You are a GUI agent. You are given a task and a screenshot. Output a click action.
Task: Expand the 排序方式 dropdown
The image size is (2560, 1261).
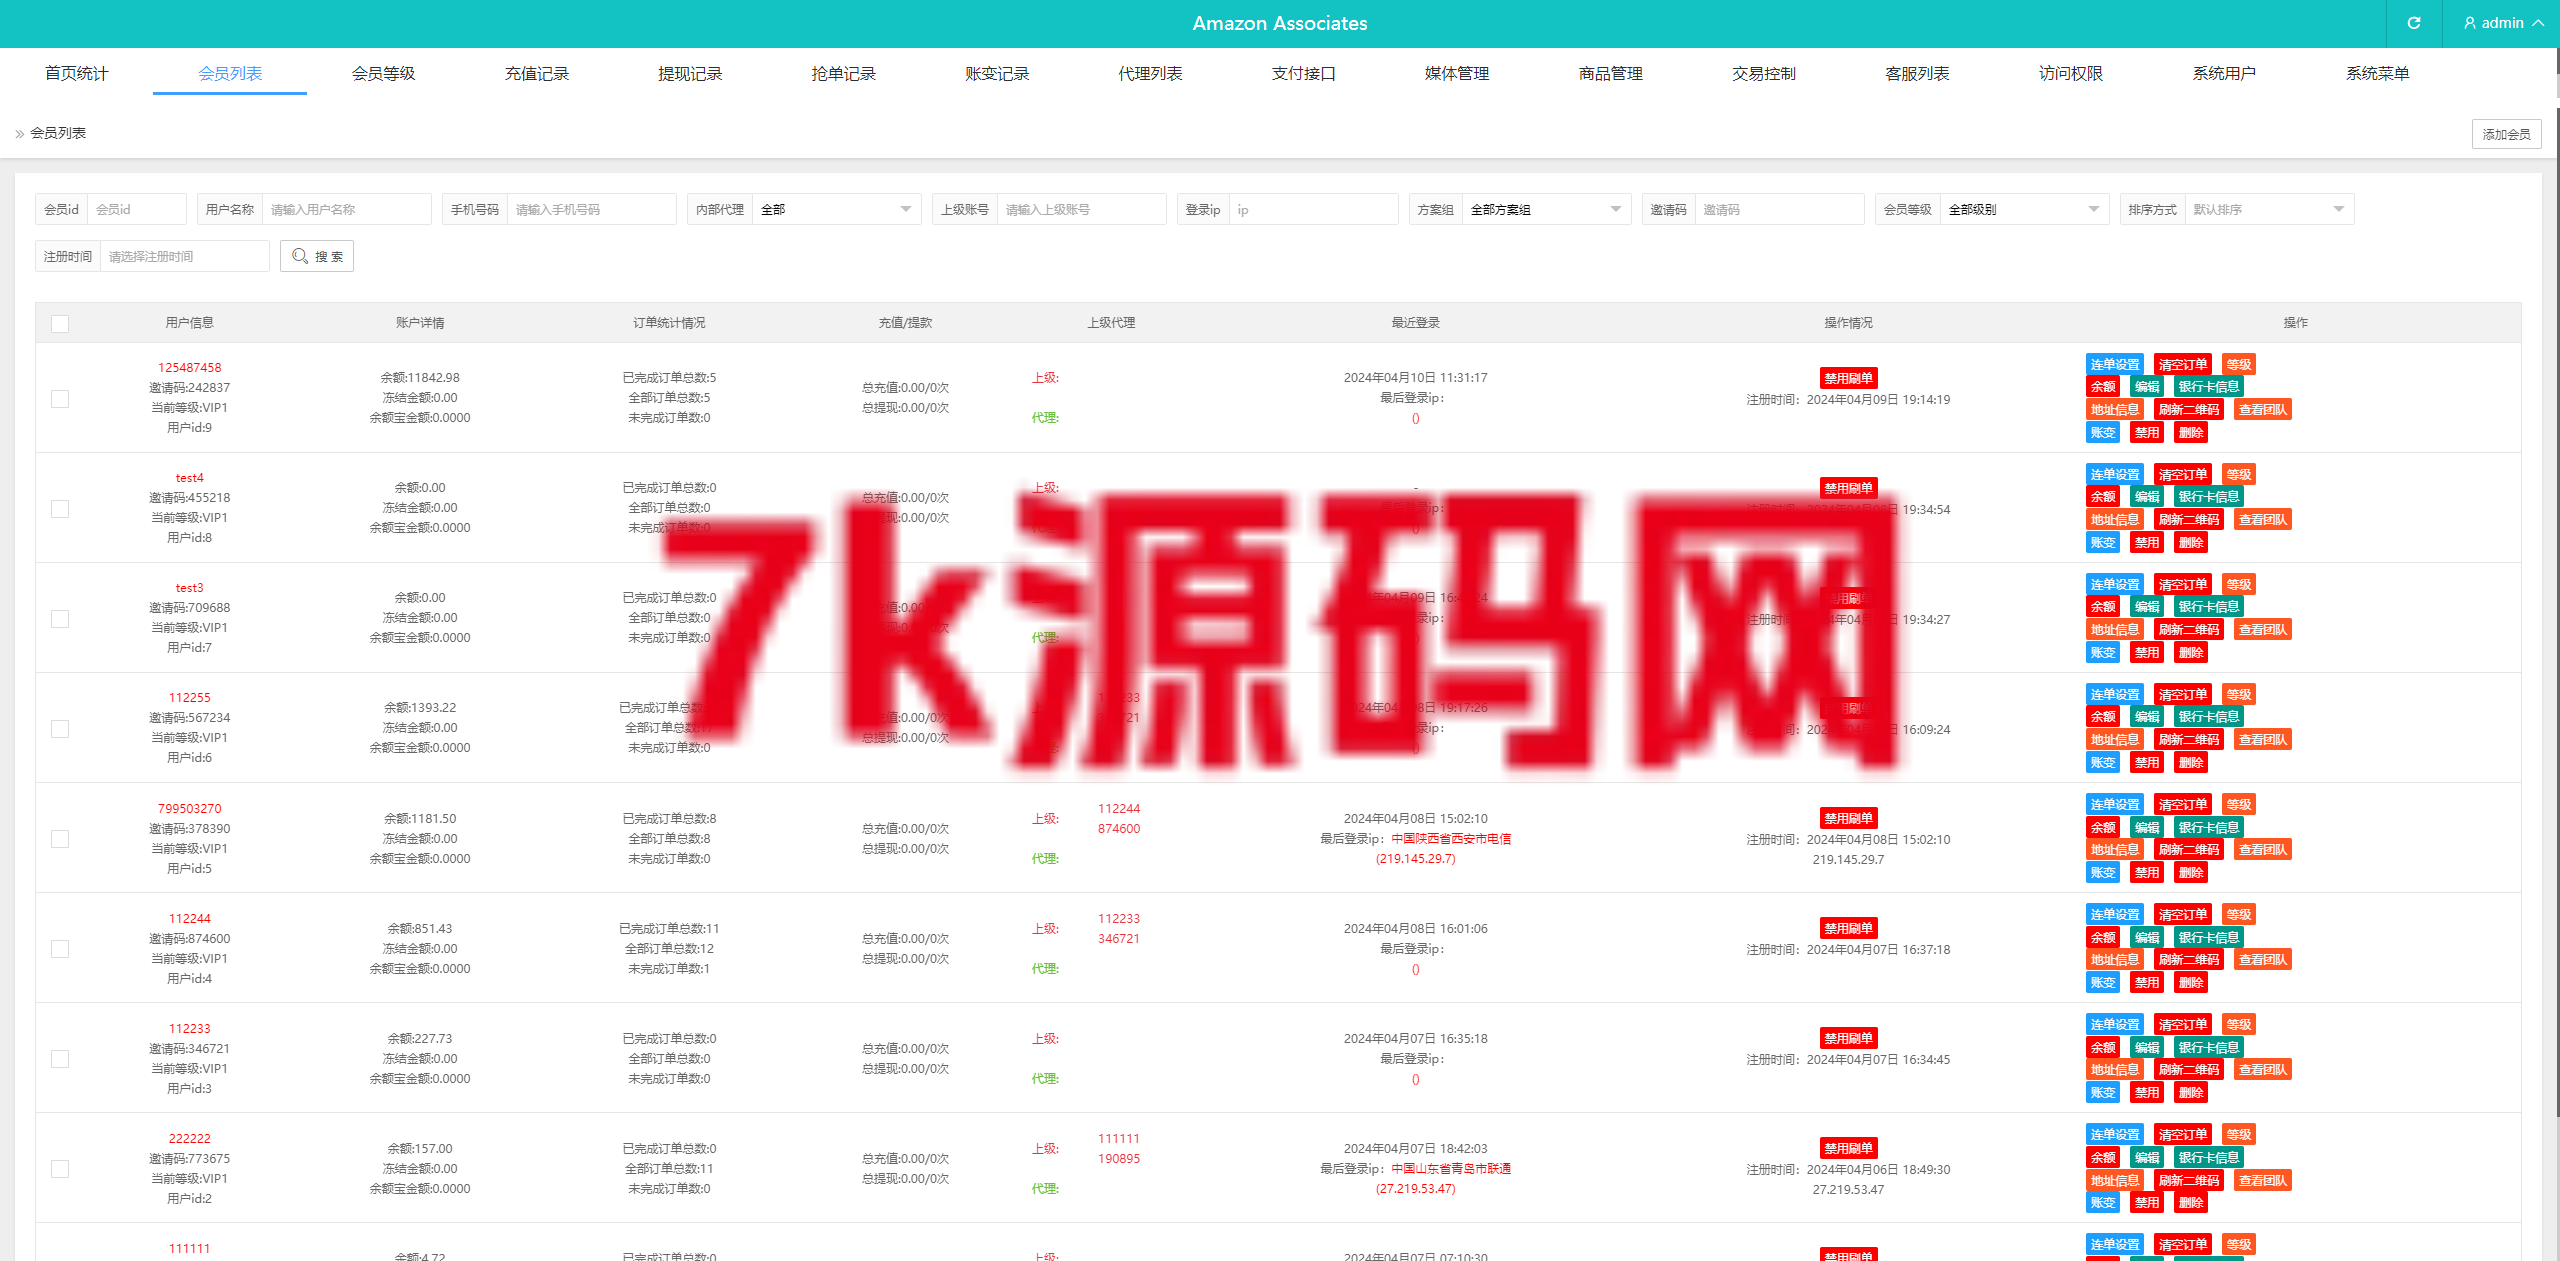coord(2269,209)
